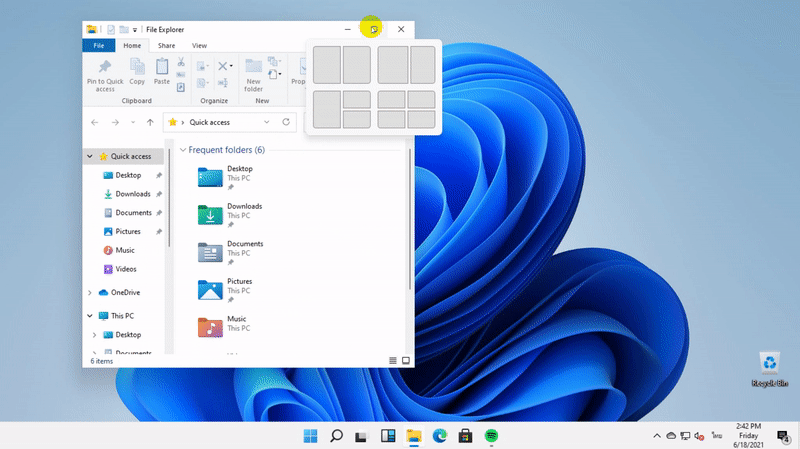Click Pin to Quick access icon

coord(106,67)
